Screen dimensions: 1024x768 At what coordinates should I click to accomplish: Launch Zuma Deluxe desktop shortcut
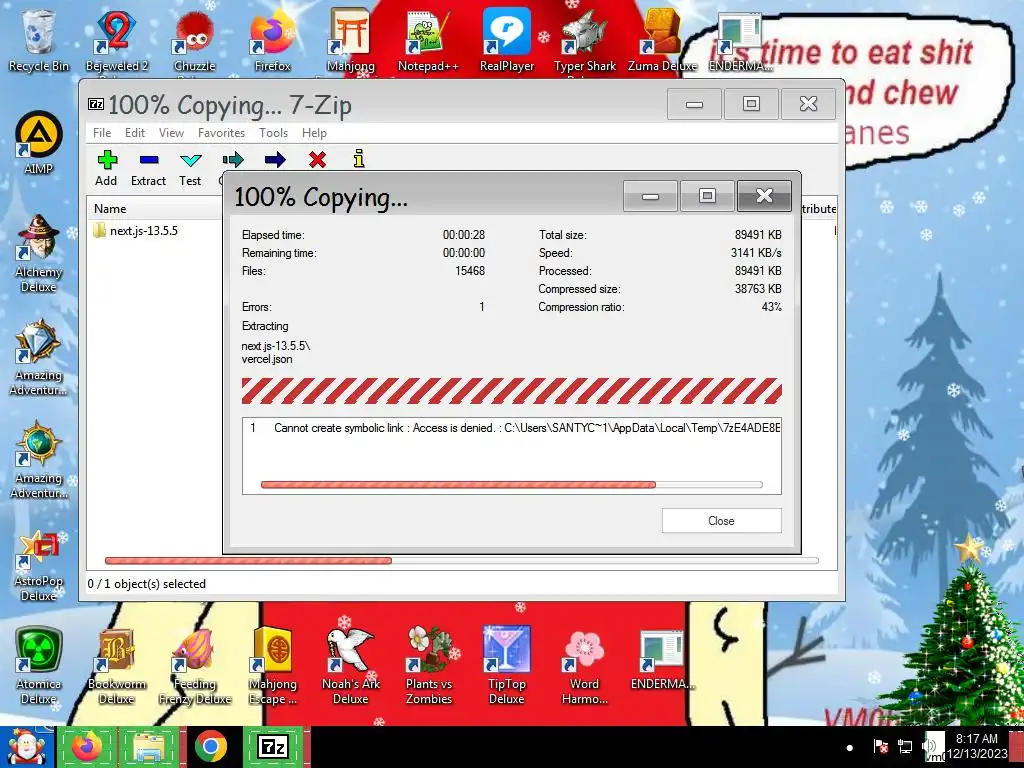663,41
